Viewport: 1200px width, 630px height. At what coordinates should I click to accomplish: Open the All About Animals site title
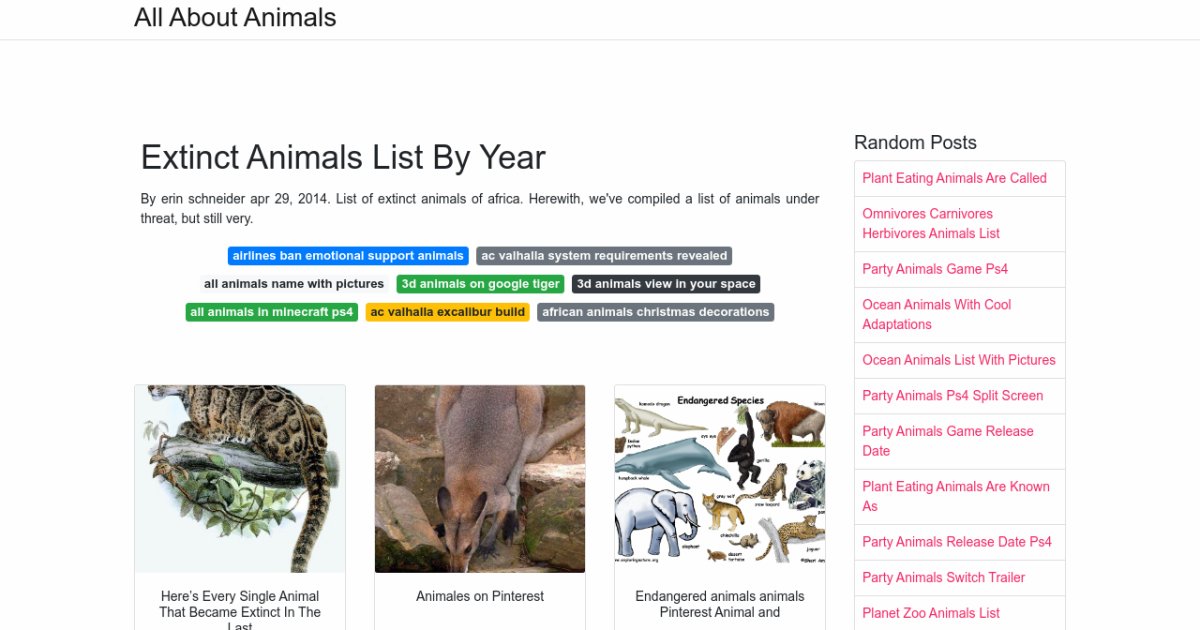point(235,18)
